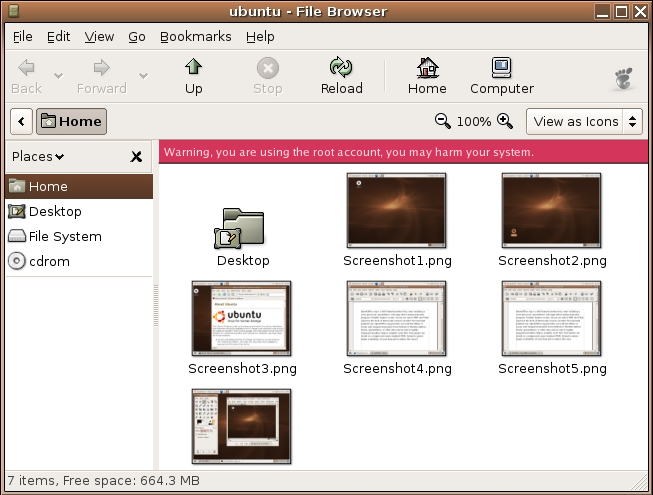The image size is (653, 495).
Task: Open the Go menu
Action: (137, 36)
